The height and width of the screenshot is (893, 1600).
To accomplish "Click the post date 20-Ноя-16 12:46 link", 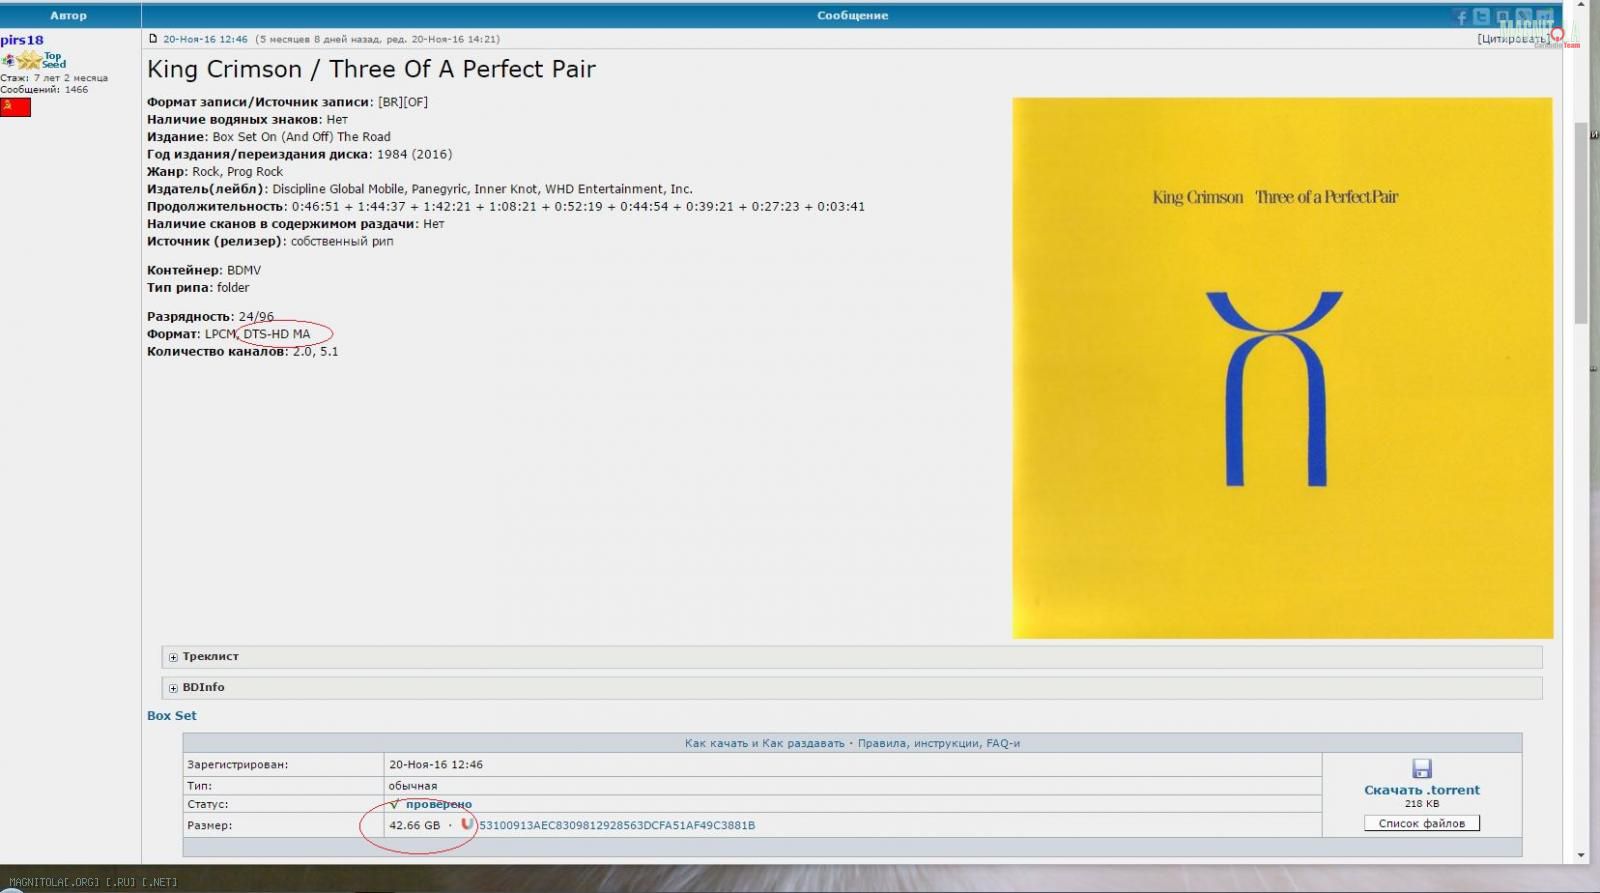I will [x=205, y=39].
